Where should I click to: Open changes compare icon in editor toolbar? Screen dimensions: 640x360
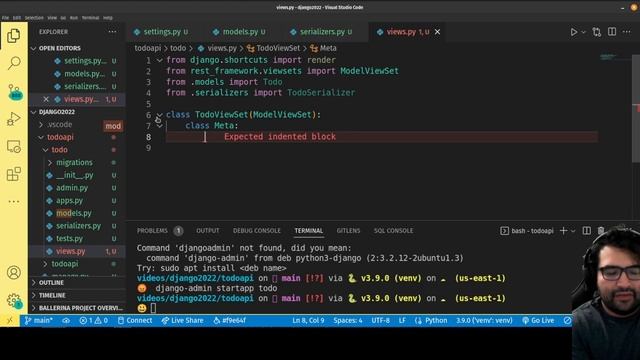point(597,32)
